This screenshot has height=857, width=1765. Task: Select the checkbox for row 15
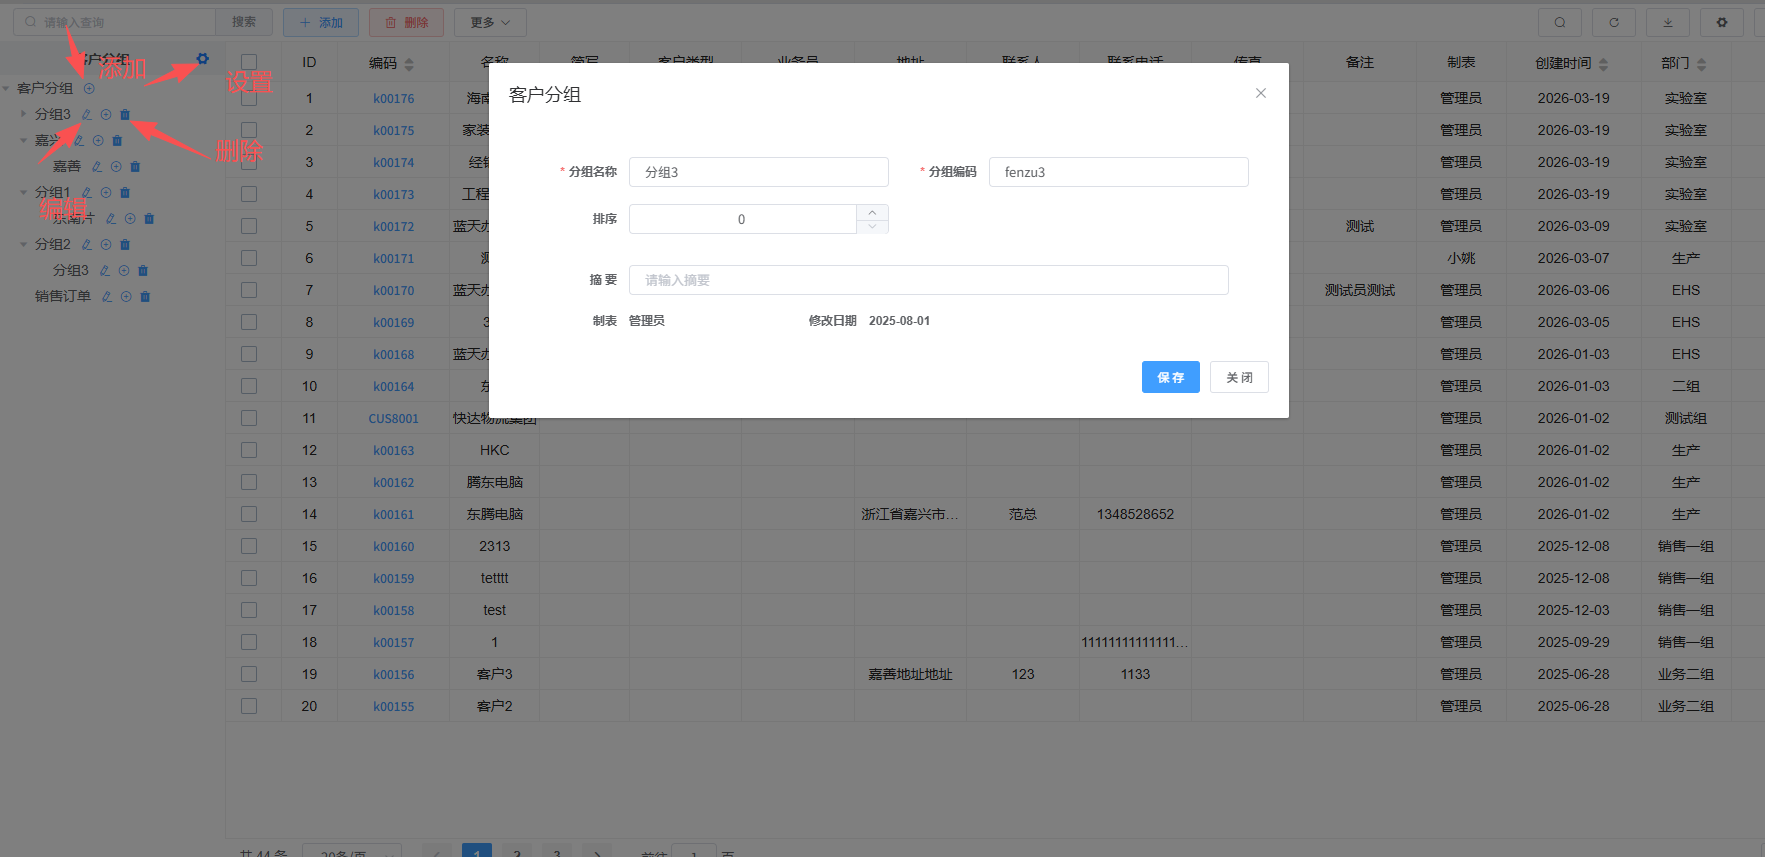(x=249, y=546)
